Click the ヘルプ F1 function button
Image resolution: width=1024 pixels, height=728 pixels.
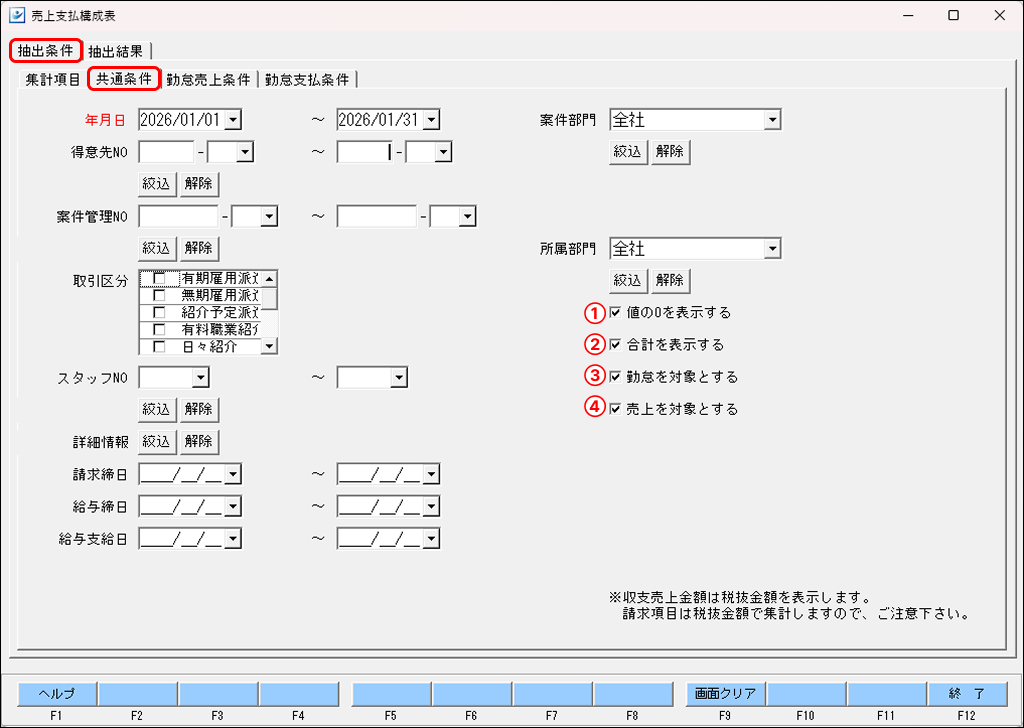(x=57, y=693)
